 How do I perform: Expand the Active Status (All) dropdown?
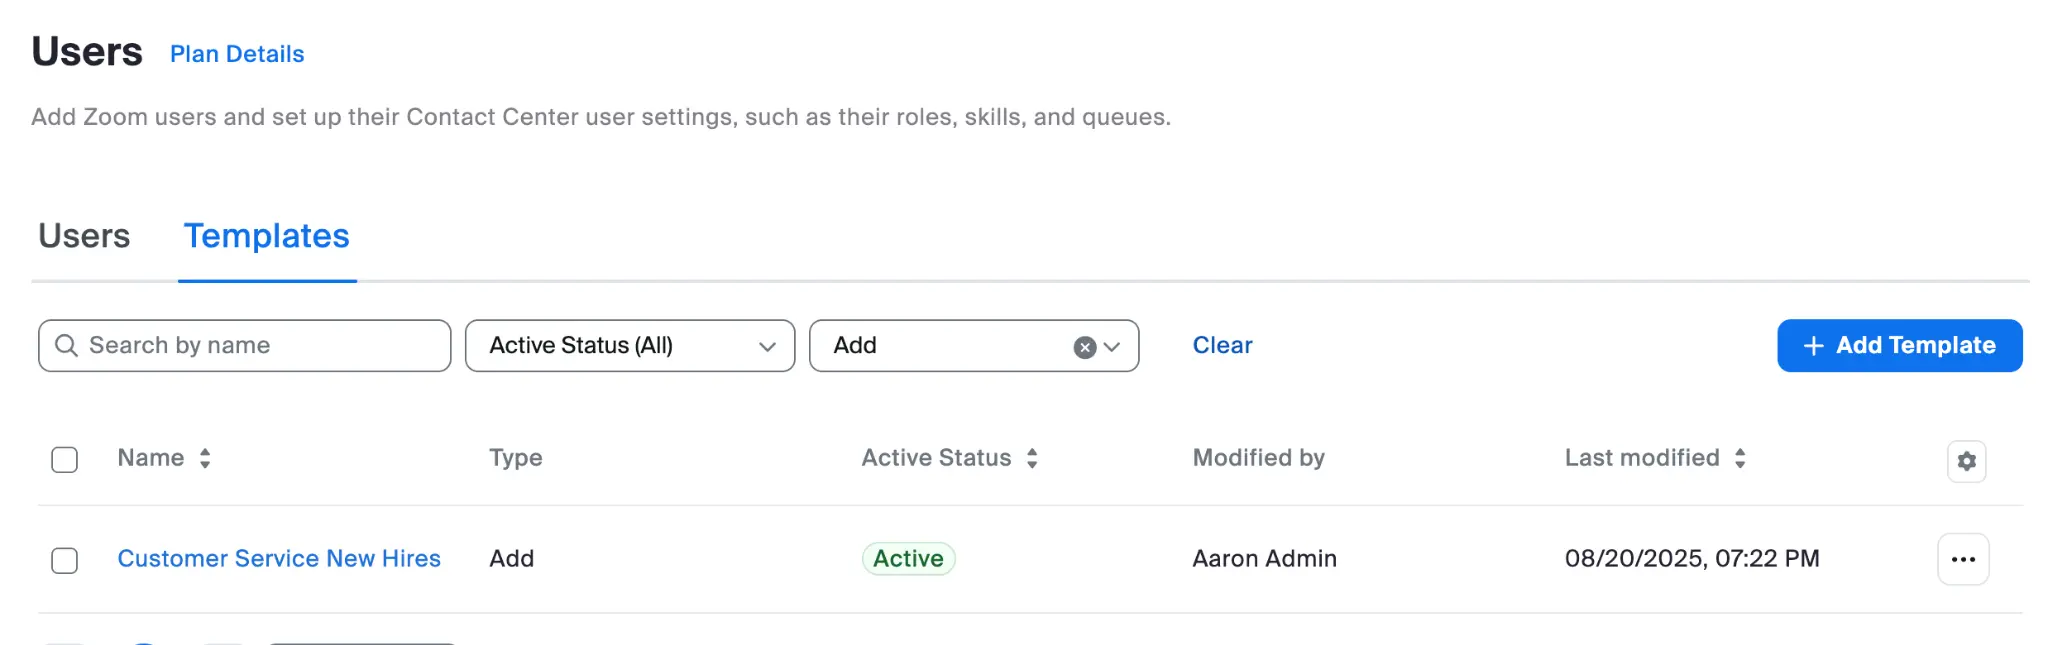click(x=630, y=346)
